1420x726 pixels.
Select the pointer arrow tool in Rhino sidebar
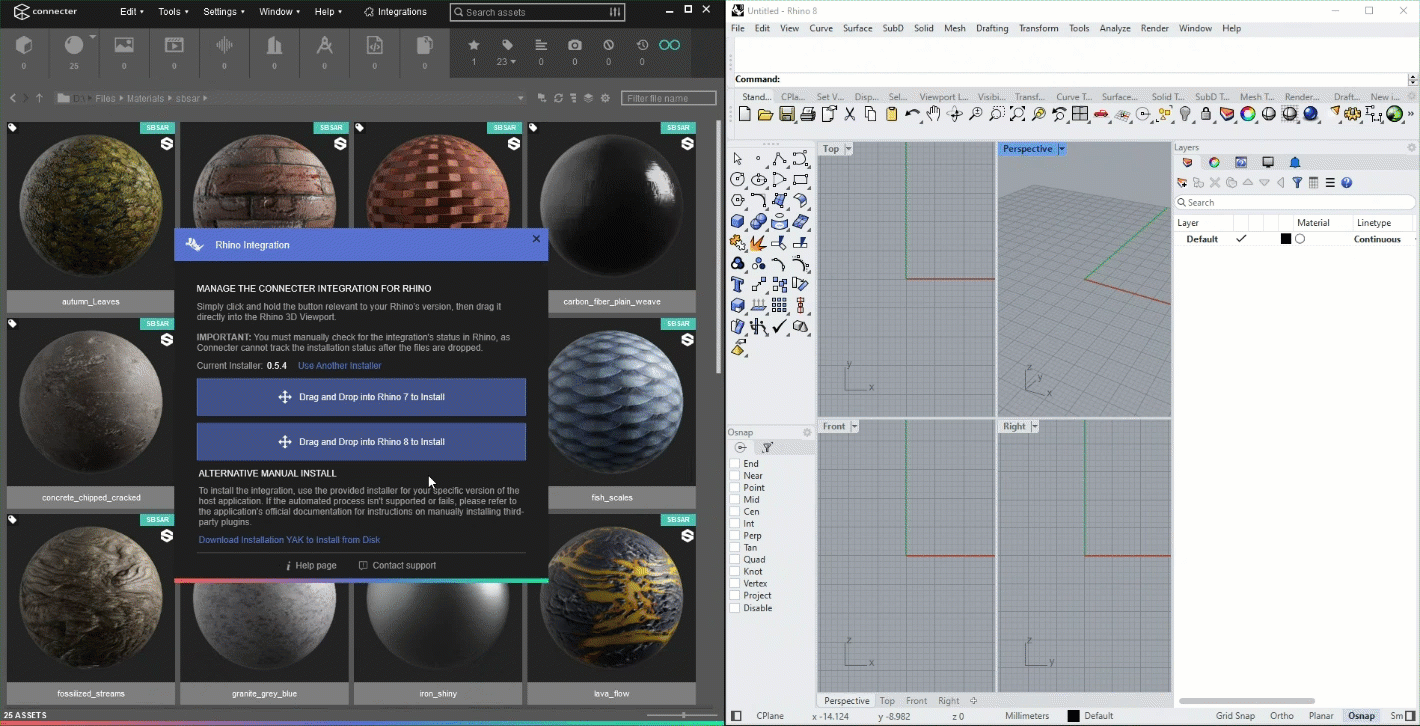[x=738, y=159]
